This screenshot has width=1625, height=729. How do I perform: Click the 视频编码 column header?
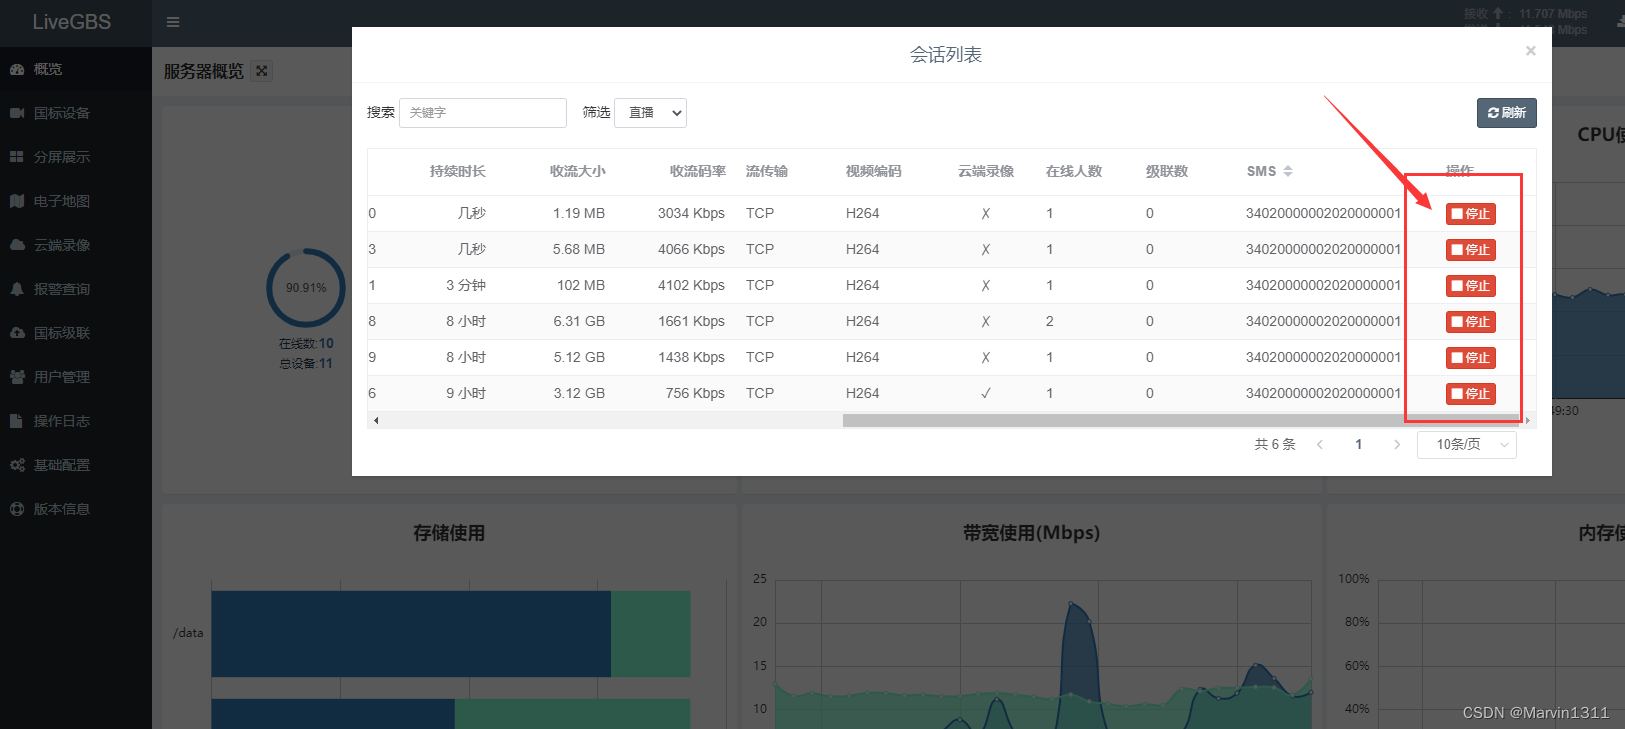click(874, 171)
